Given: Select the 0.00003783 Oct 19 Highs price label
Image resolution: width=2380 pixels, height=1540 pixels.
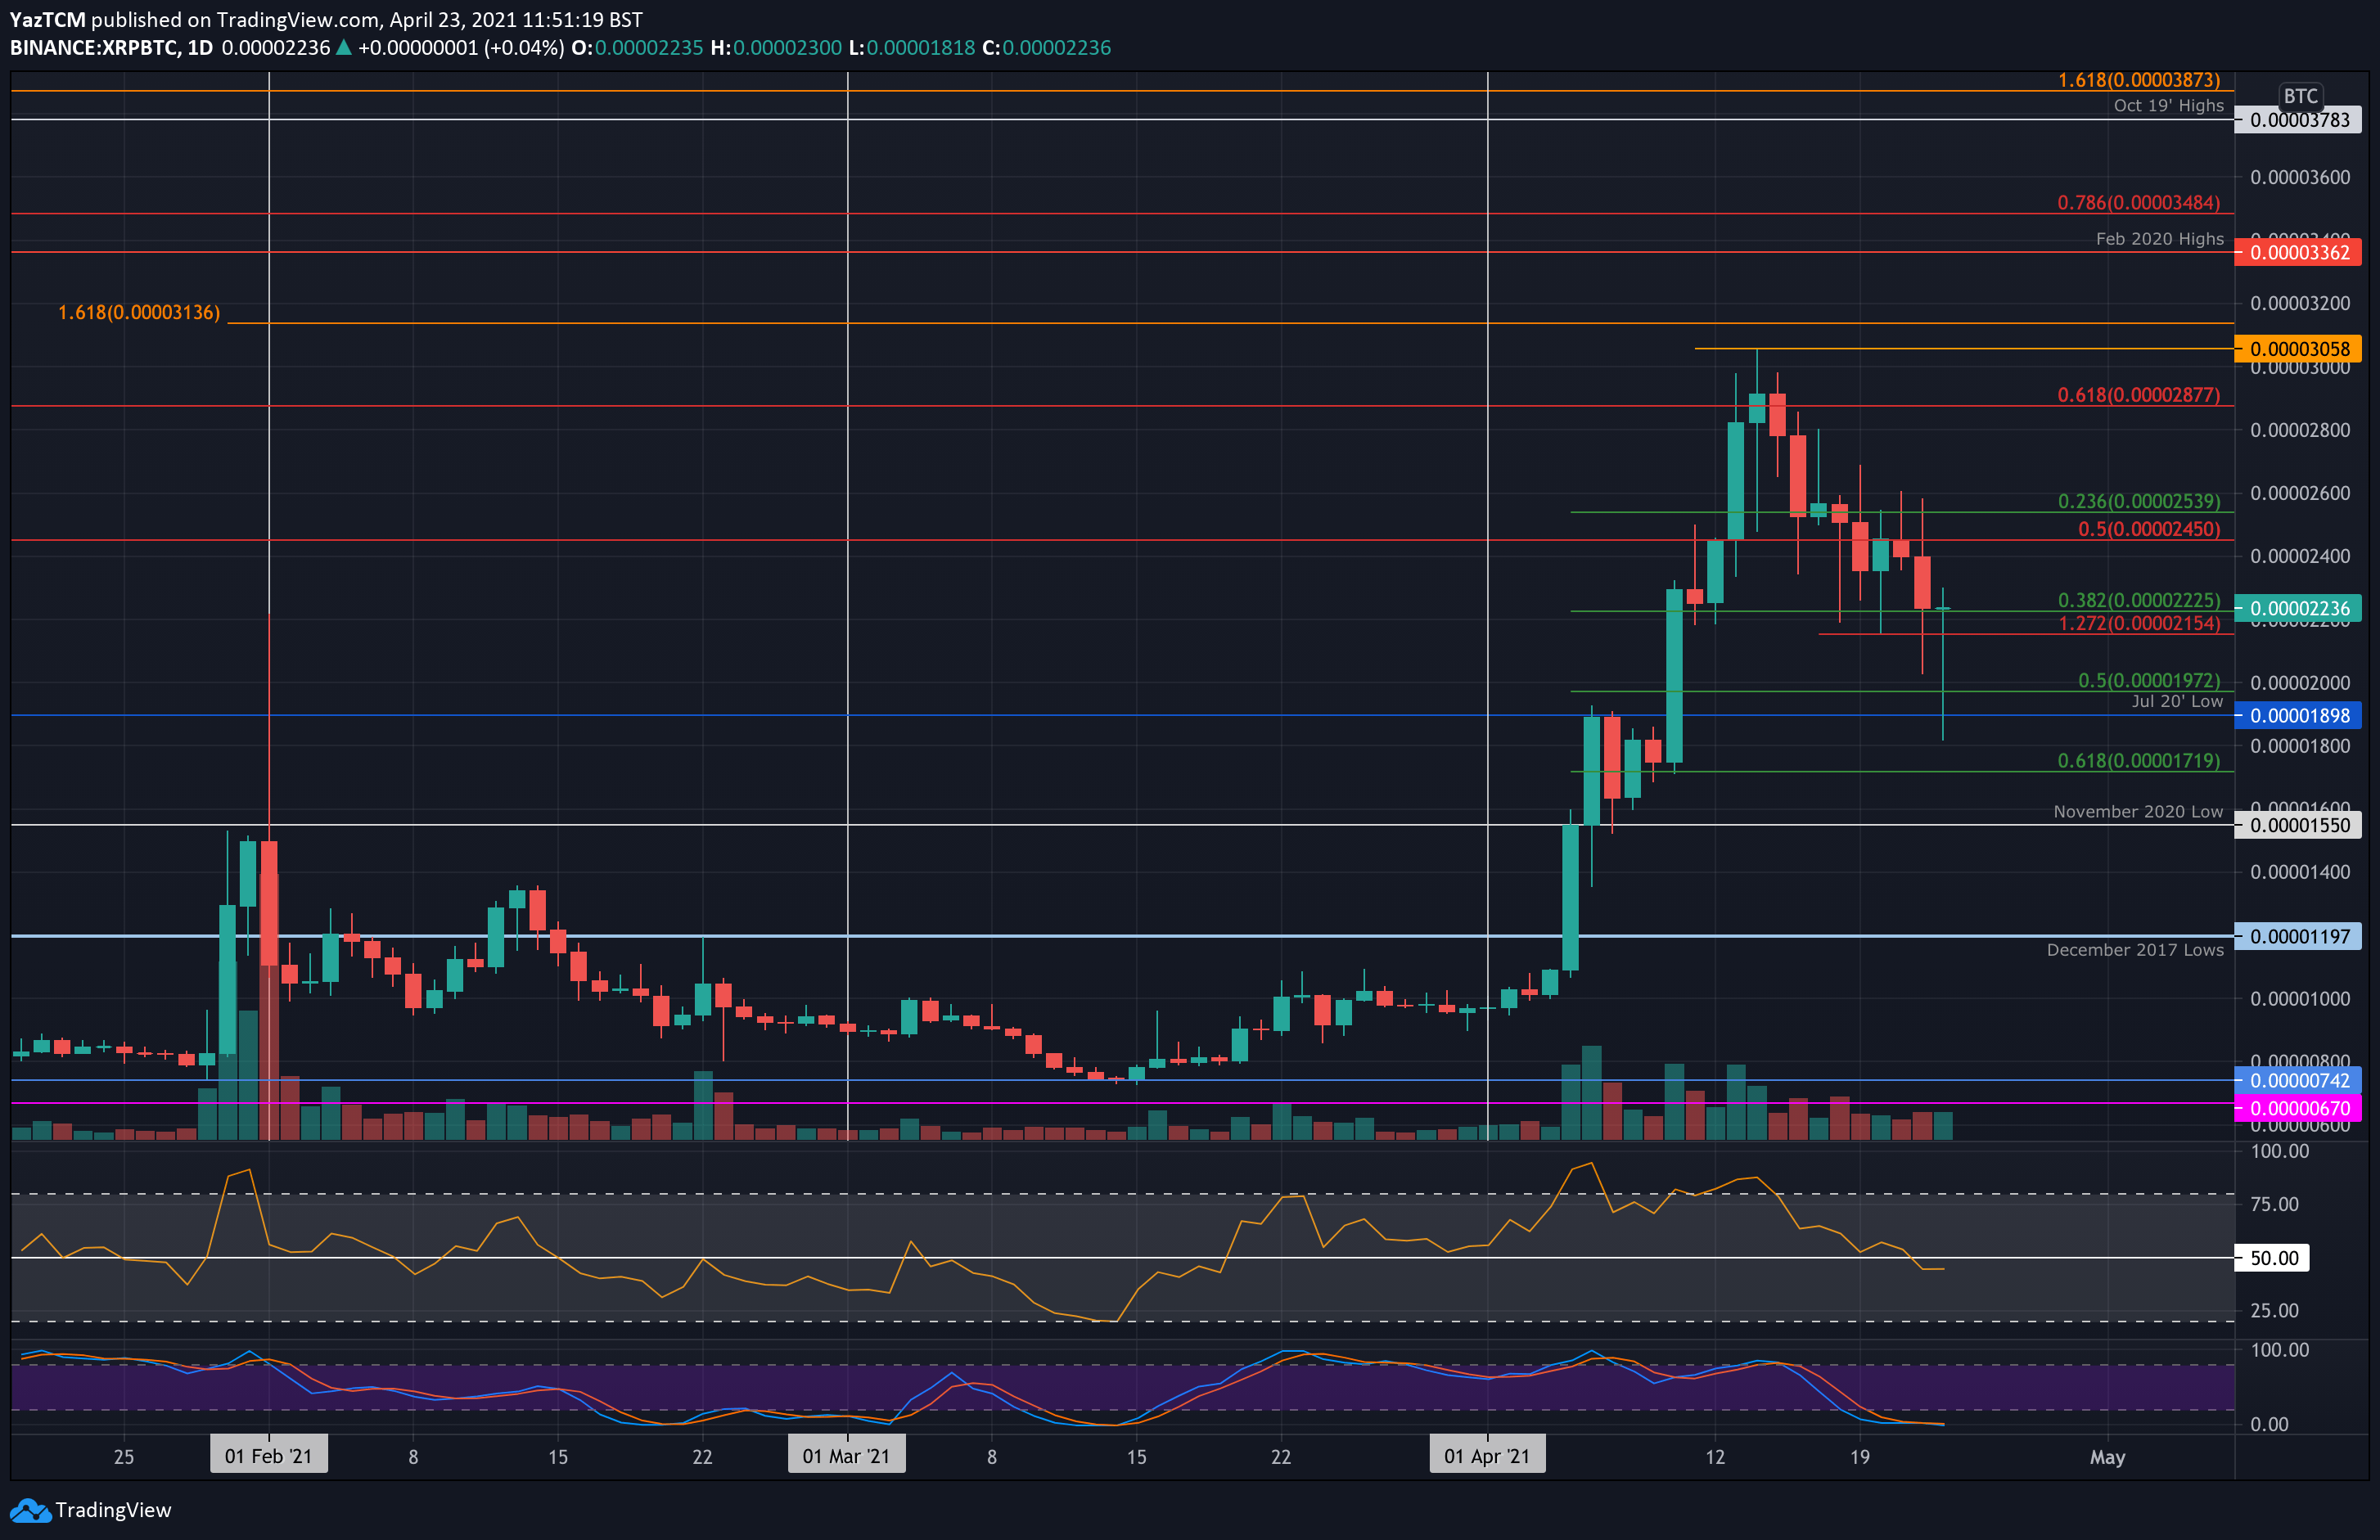Looking at the screenshot, I should [x=2299, y=120].
